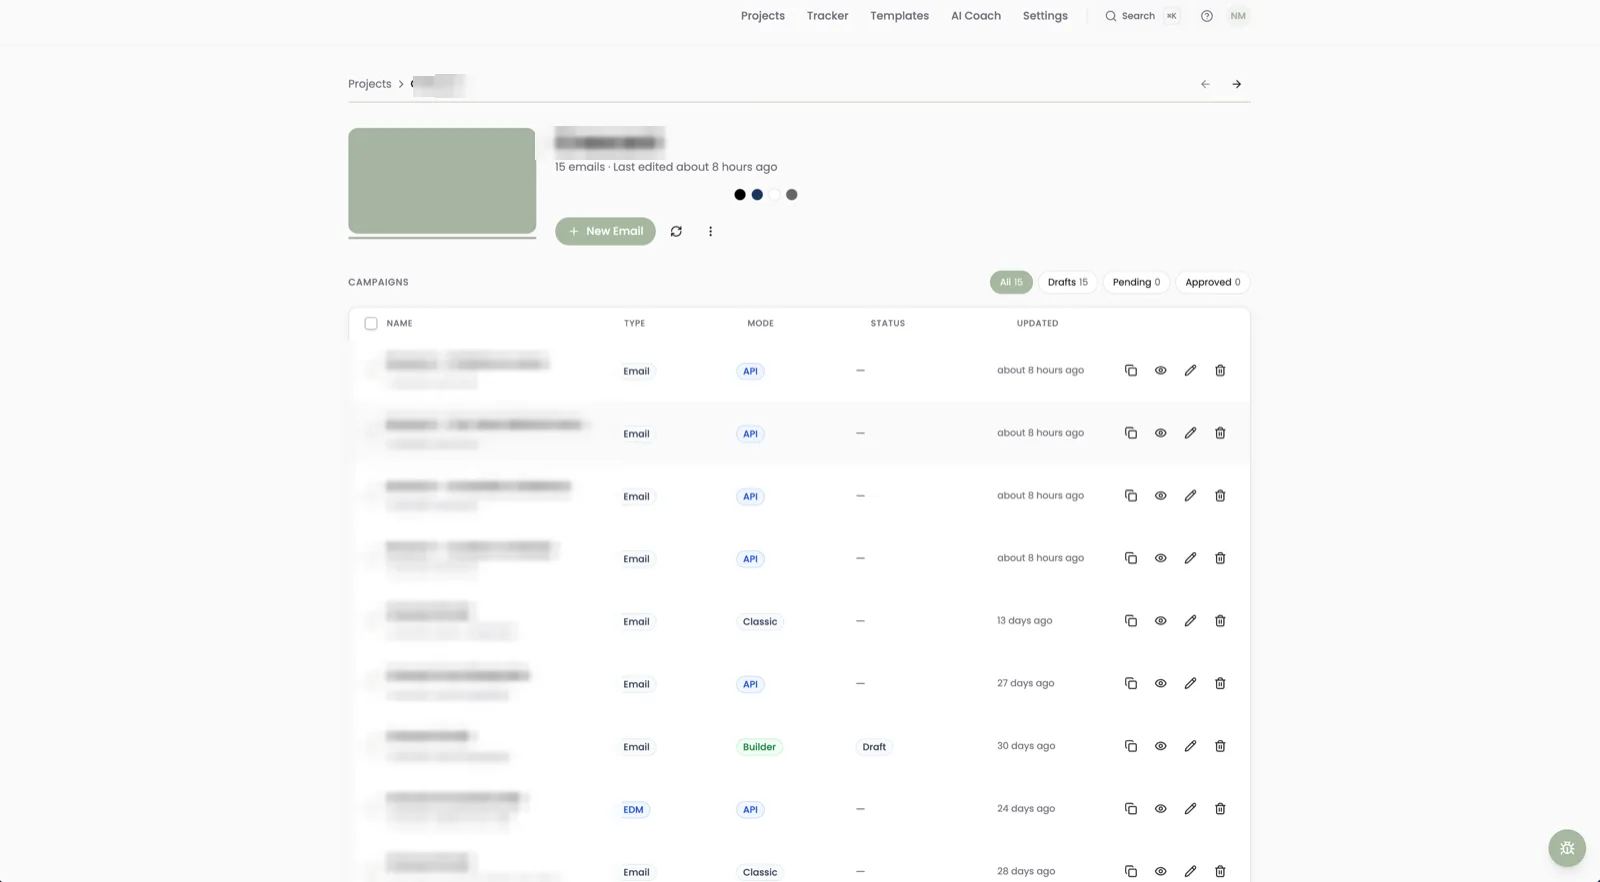Sort by the UPDATED column header
Image resolution: width=1600 pixels, height=882 pixels.
pyautogui.click(x=1037, y=324)
